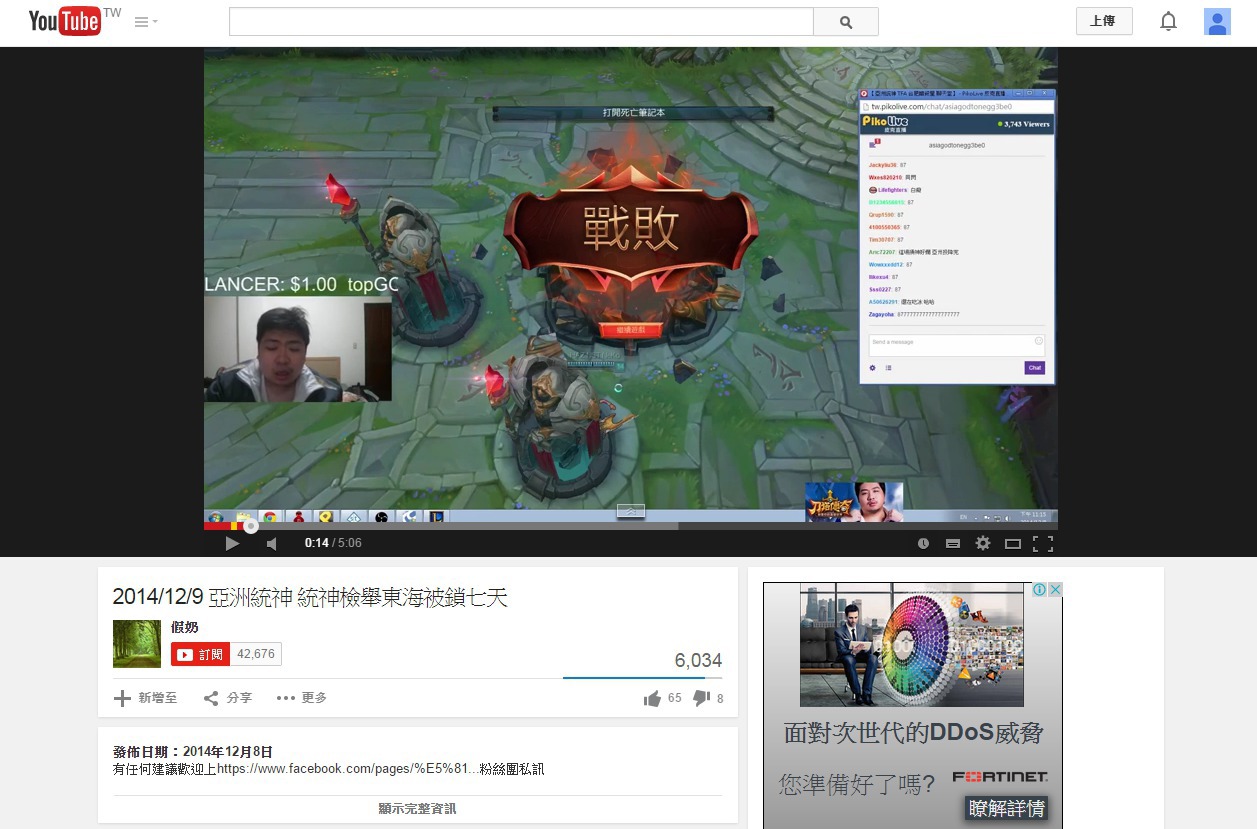Expand the 更多 more options
Screen dimensions: 1257x829
302,698
